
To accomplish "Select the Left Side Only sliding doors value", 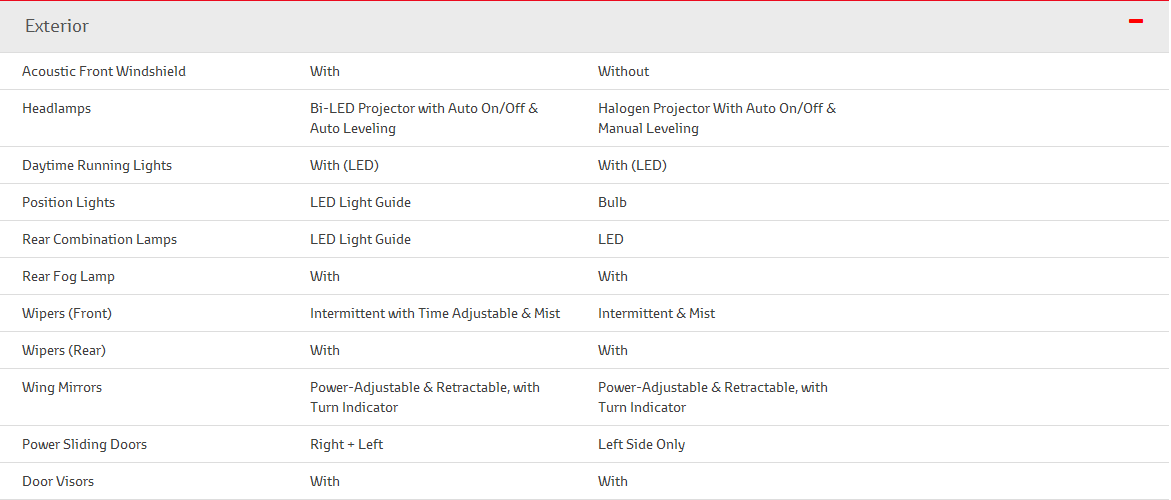I will 642,445.
